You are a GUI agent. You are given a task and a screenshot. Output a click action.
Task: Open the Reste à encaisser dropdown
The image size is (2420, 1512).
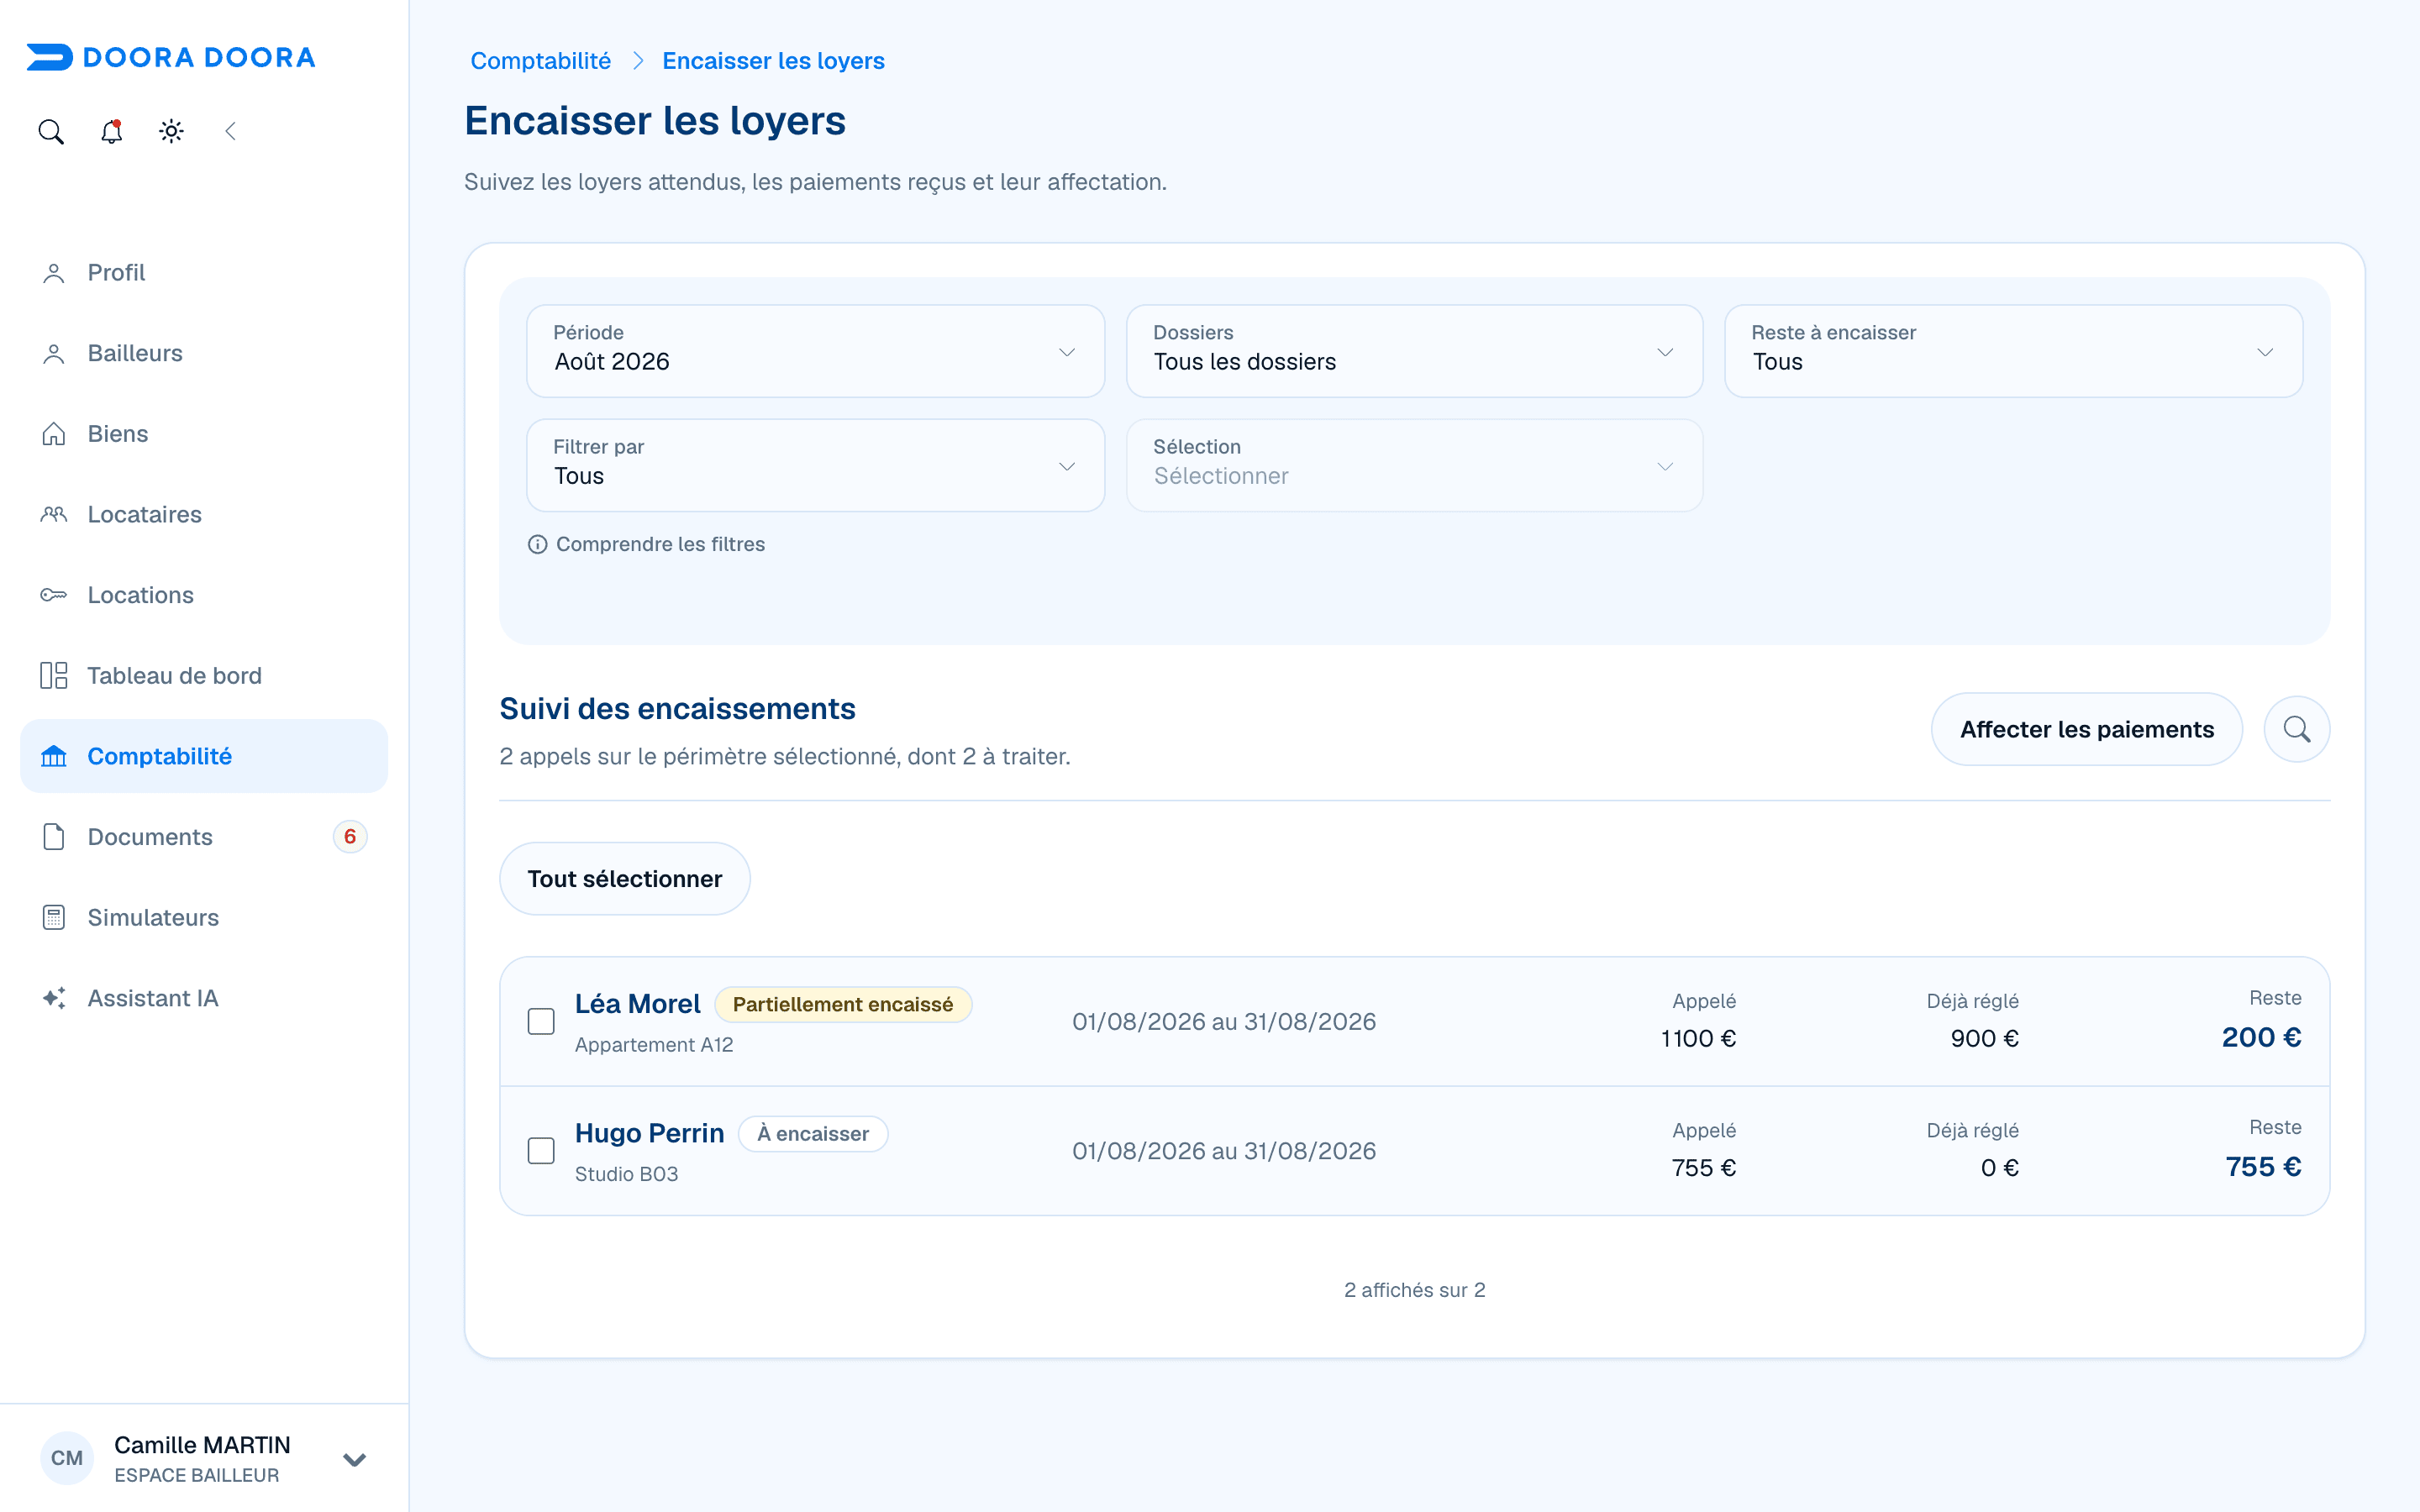(x=2013, y=351)
